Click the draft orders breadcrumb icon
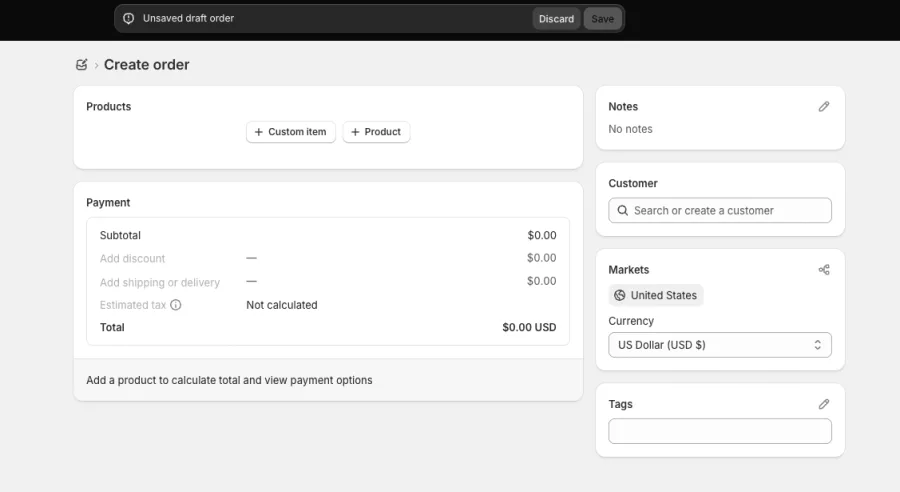The height and width of the screenshot is (492, 900). (82, 65)
